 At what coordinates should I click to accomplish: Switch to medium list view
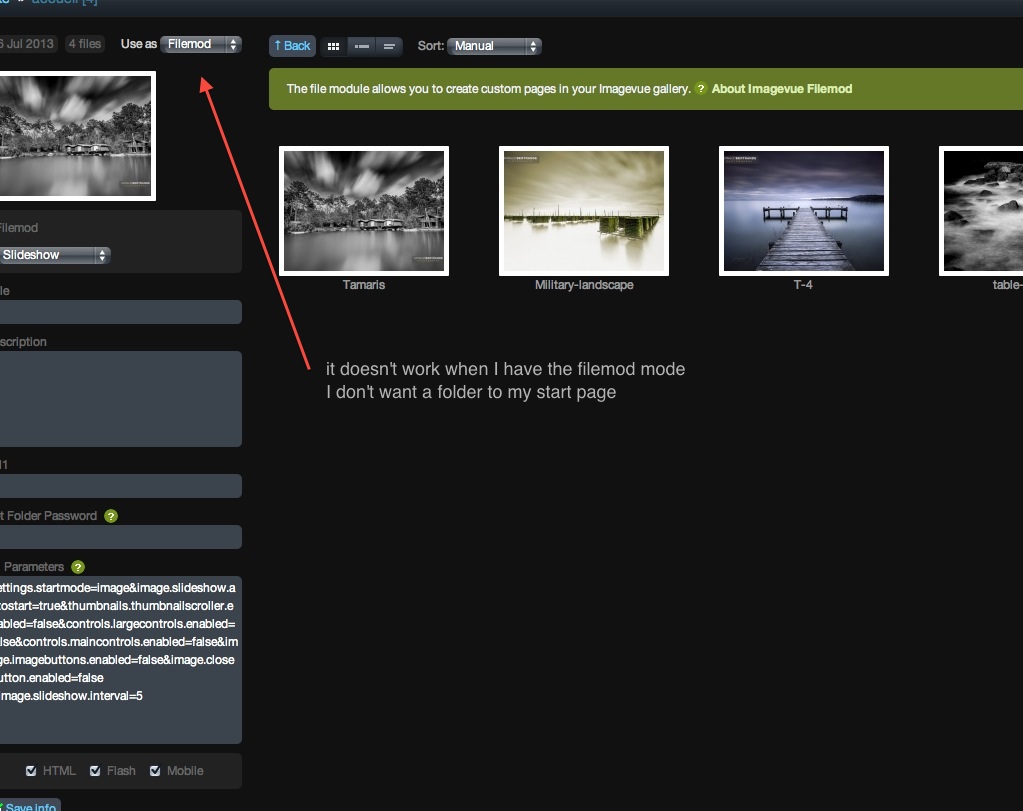pyautogui.click(x=361, y=46)
